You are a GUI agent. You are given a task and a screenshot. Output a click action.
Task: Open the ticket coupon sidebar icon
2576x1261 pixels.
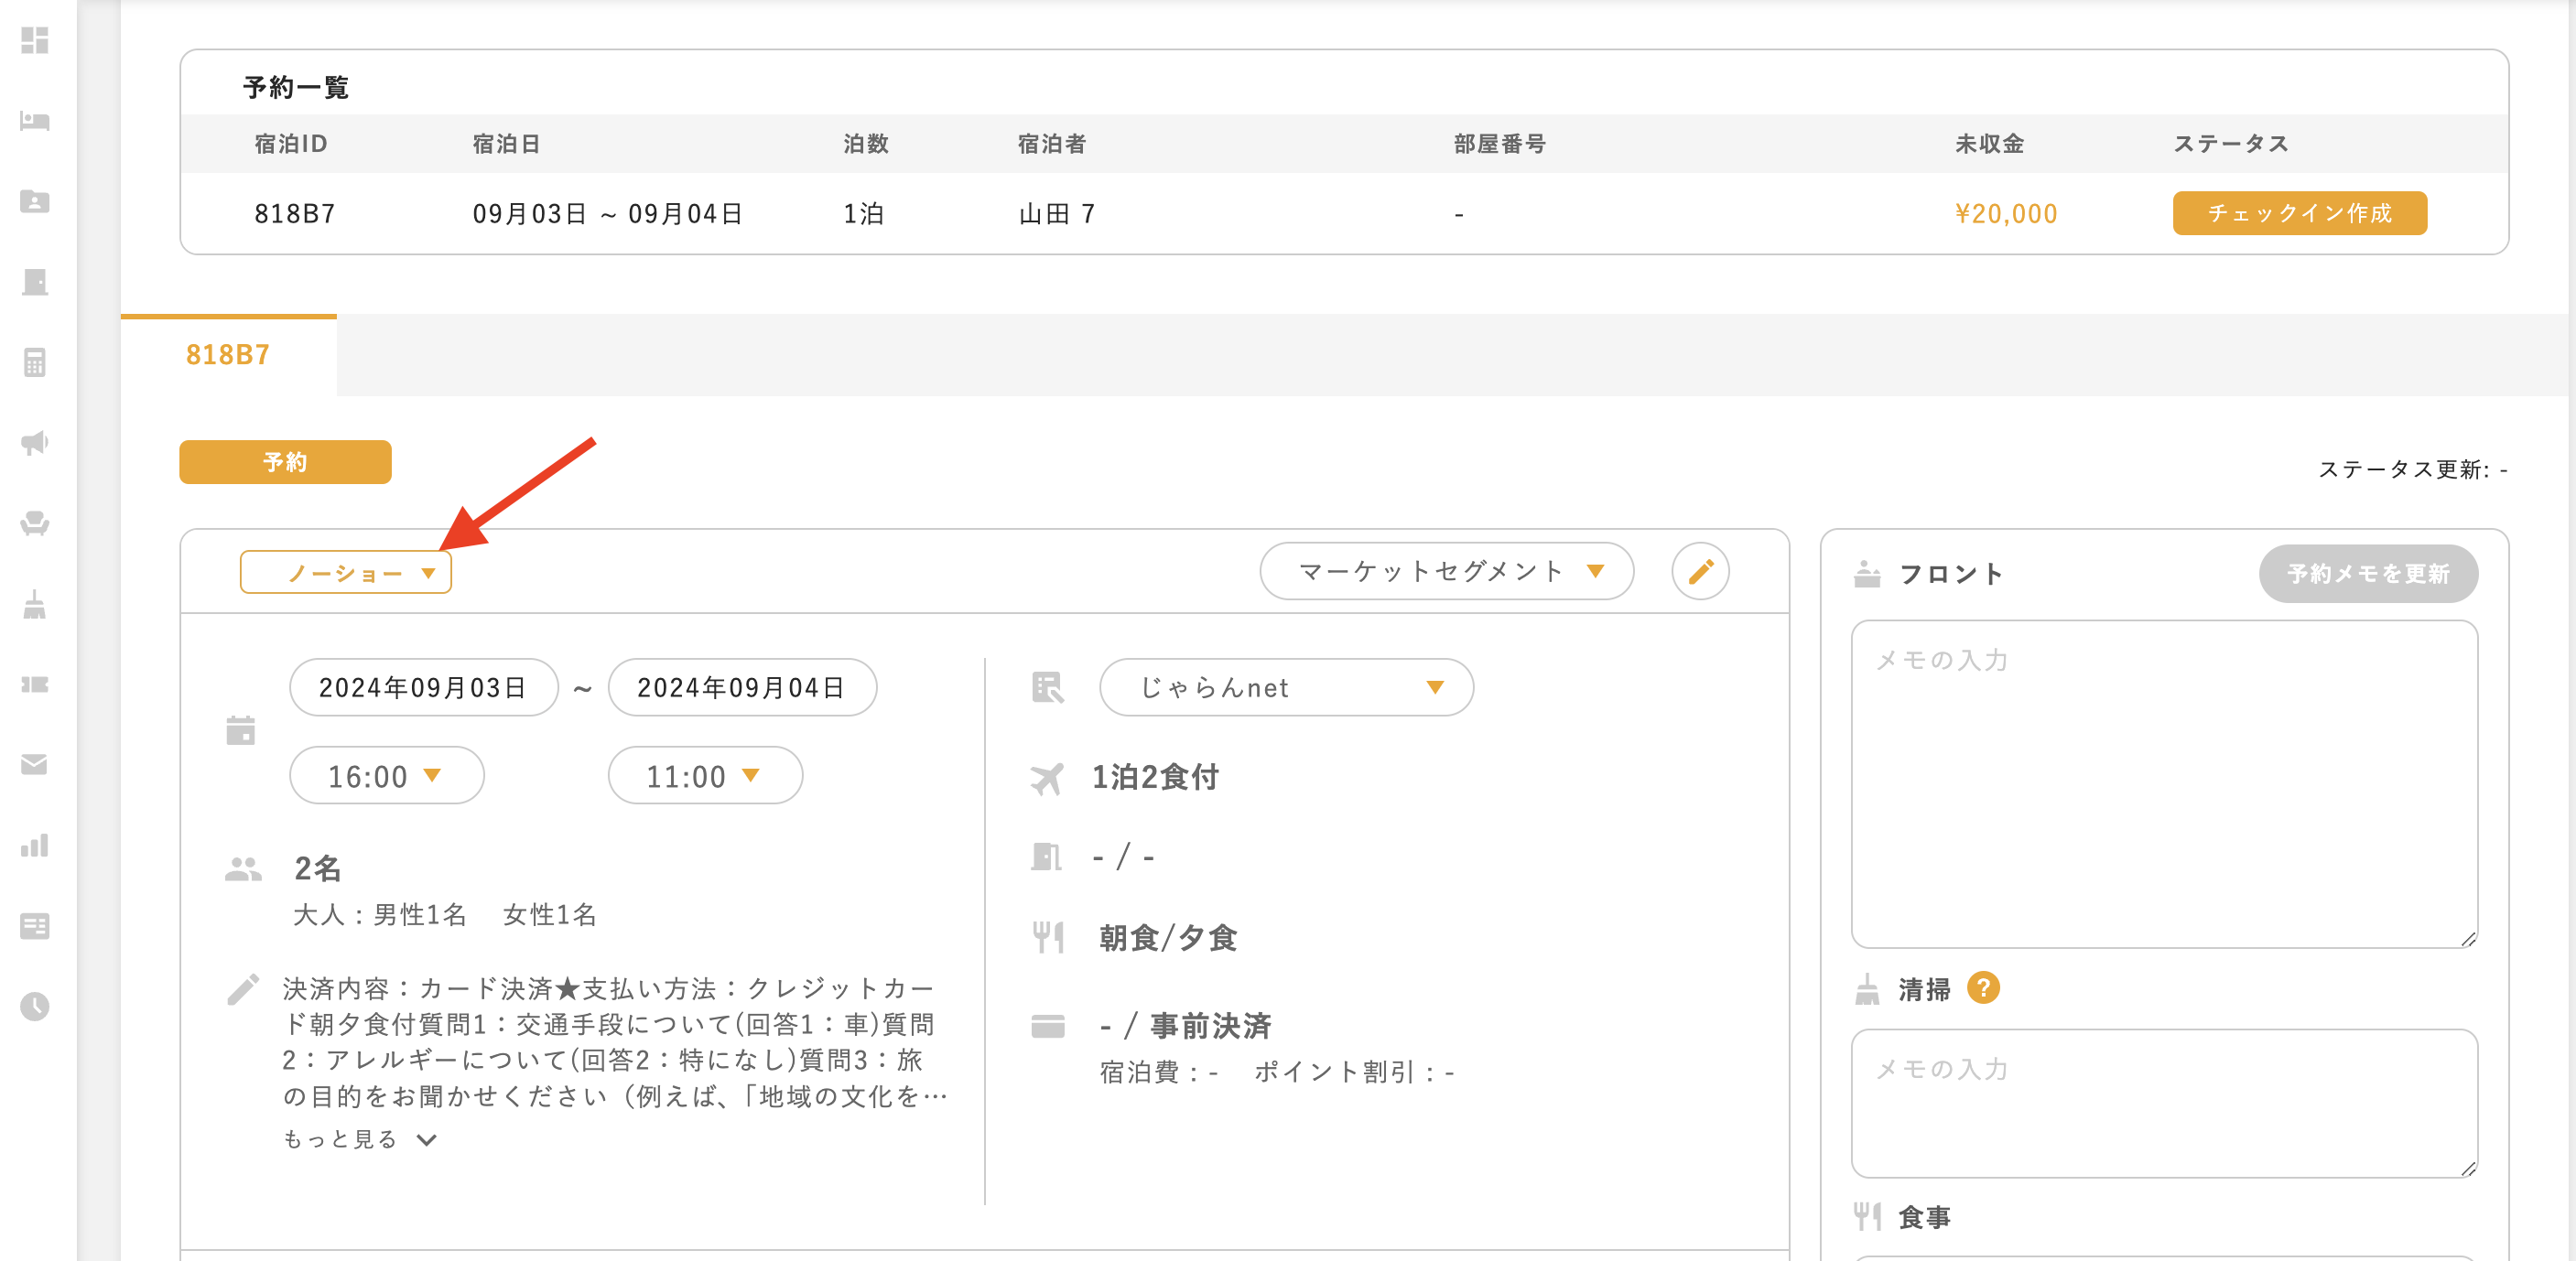(x=35, y=684)
